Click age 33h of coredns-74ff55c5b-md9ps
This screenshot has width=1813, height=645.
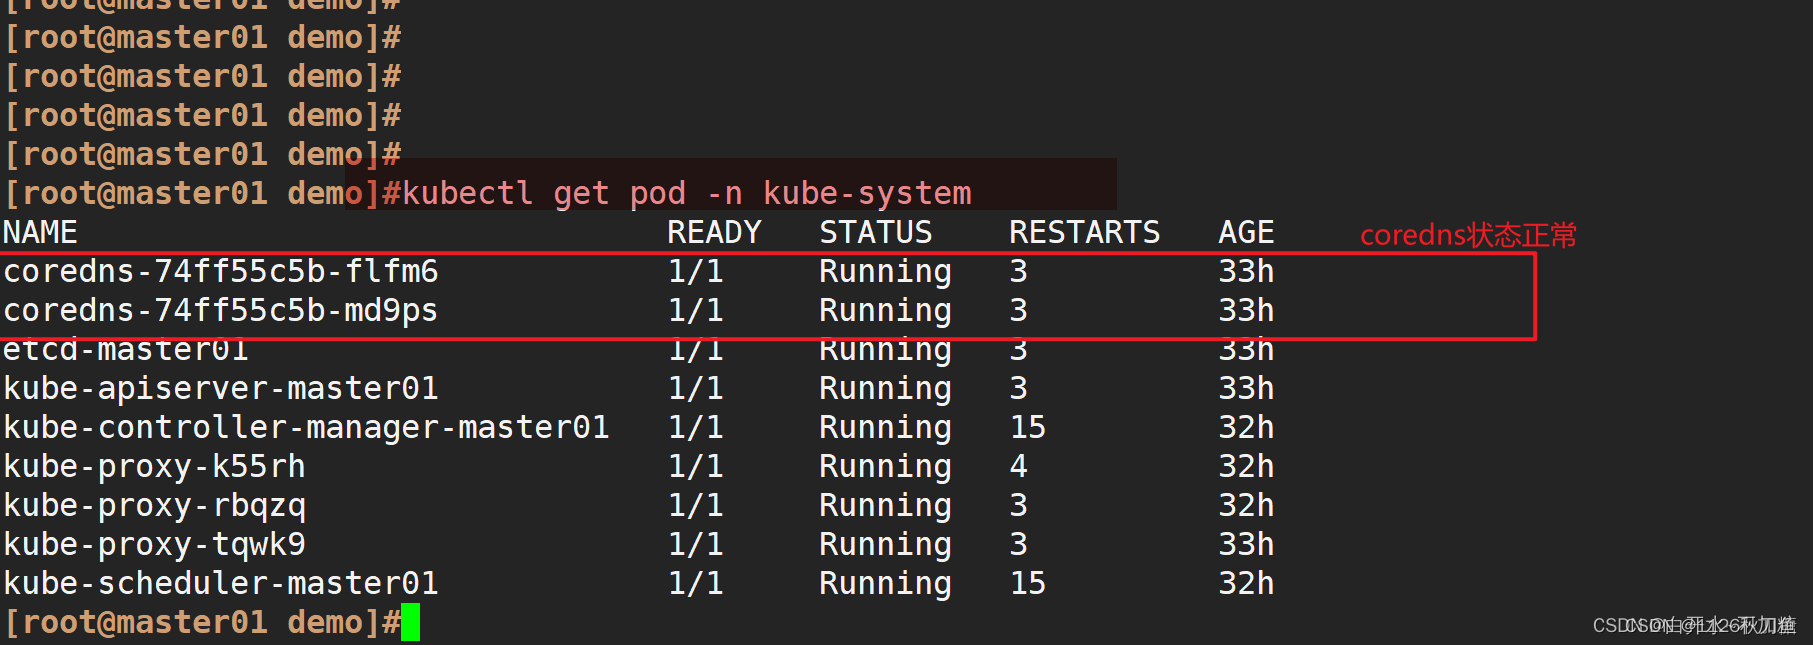(1246, 310)
